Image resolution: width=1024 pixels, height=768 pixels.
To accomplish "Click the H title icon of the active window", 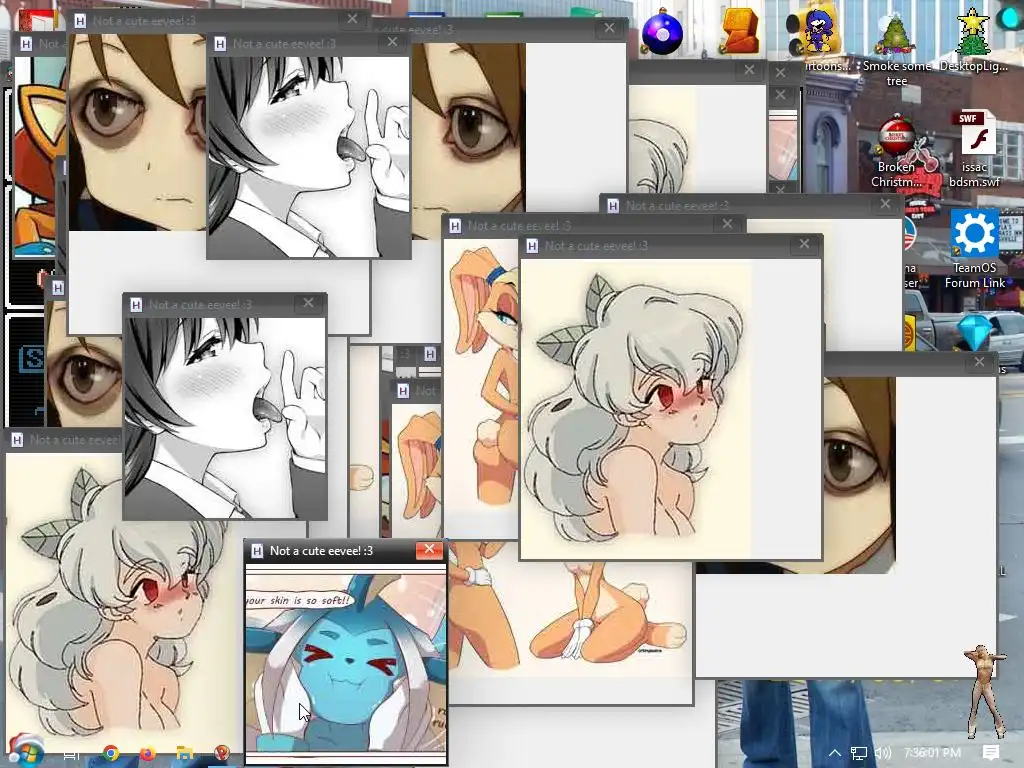I will tap(257, 551).
